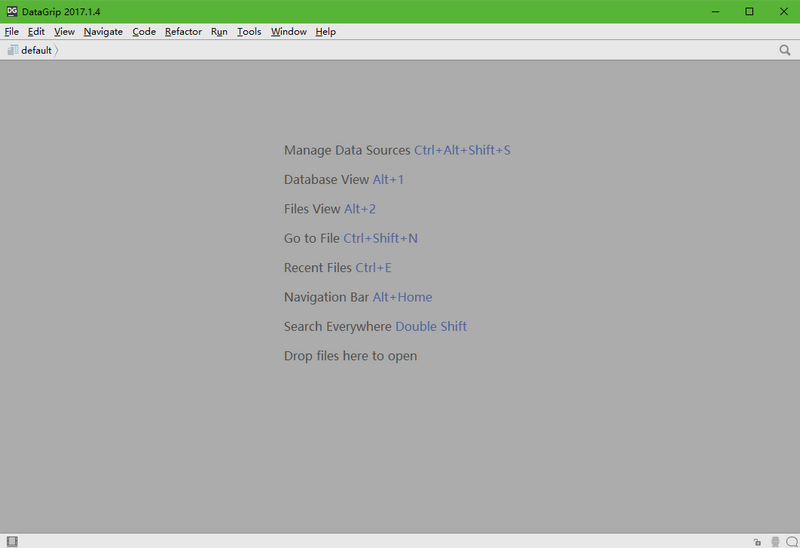Click the DataGrip logo in title bar
The image size is (800, 548).
[12, 11]
